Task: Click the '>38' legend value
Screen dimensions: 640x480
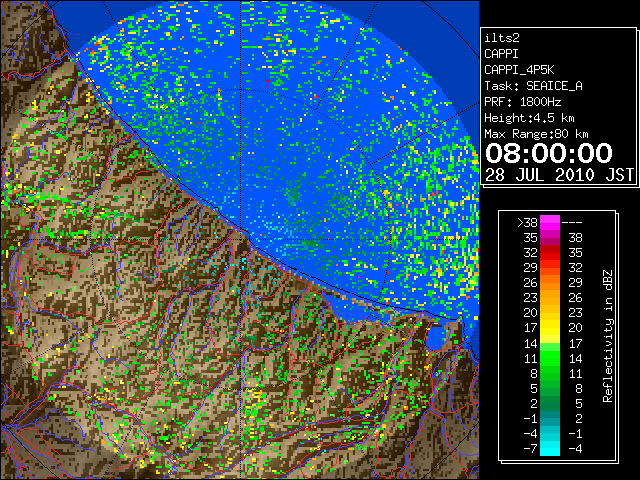Action: tap(527, 223)
